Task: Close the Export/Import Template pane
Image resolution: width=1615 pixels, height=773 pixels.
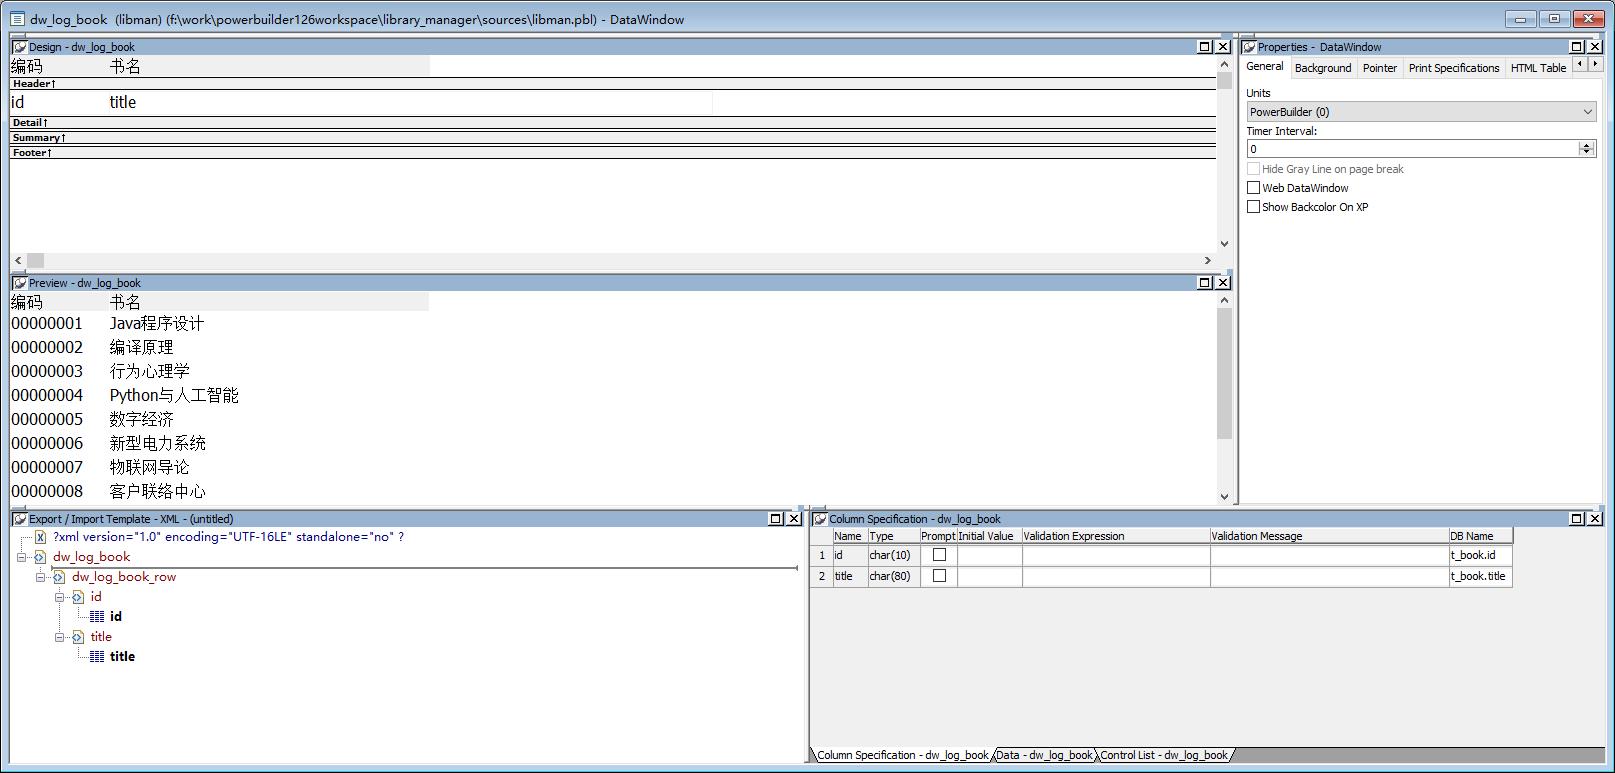Action: (x=794, y=519)
